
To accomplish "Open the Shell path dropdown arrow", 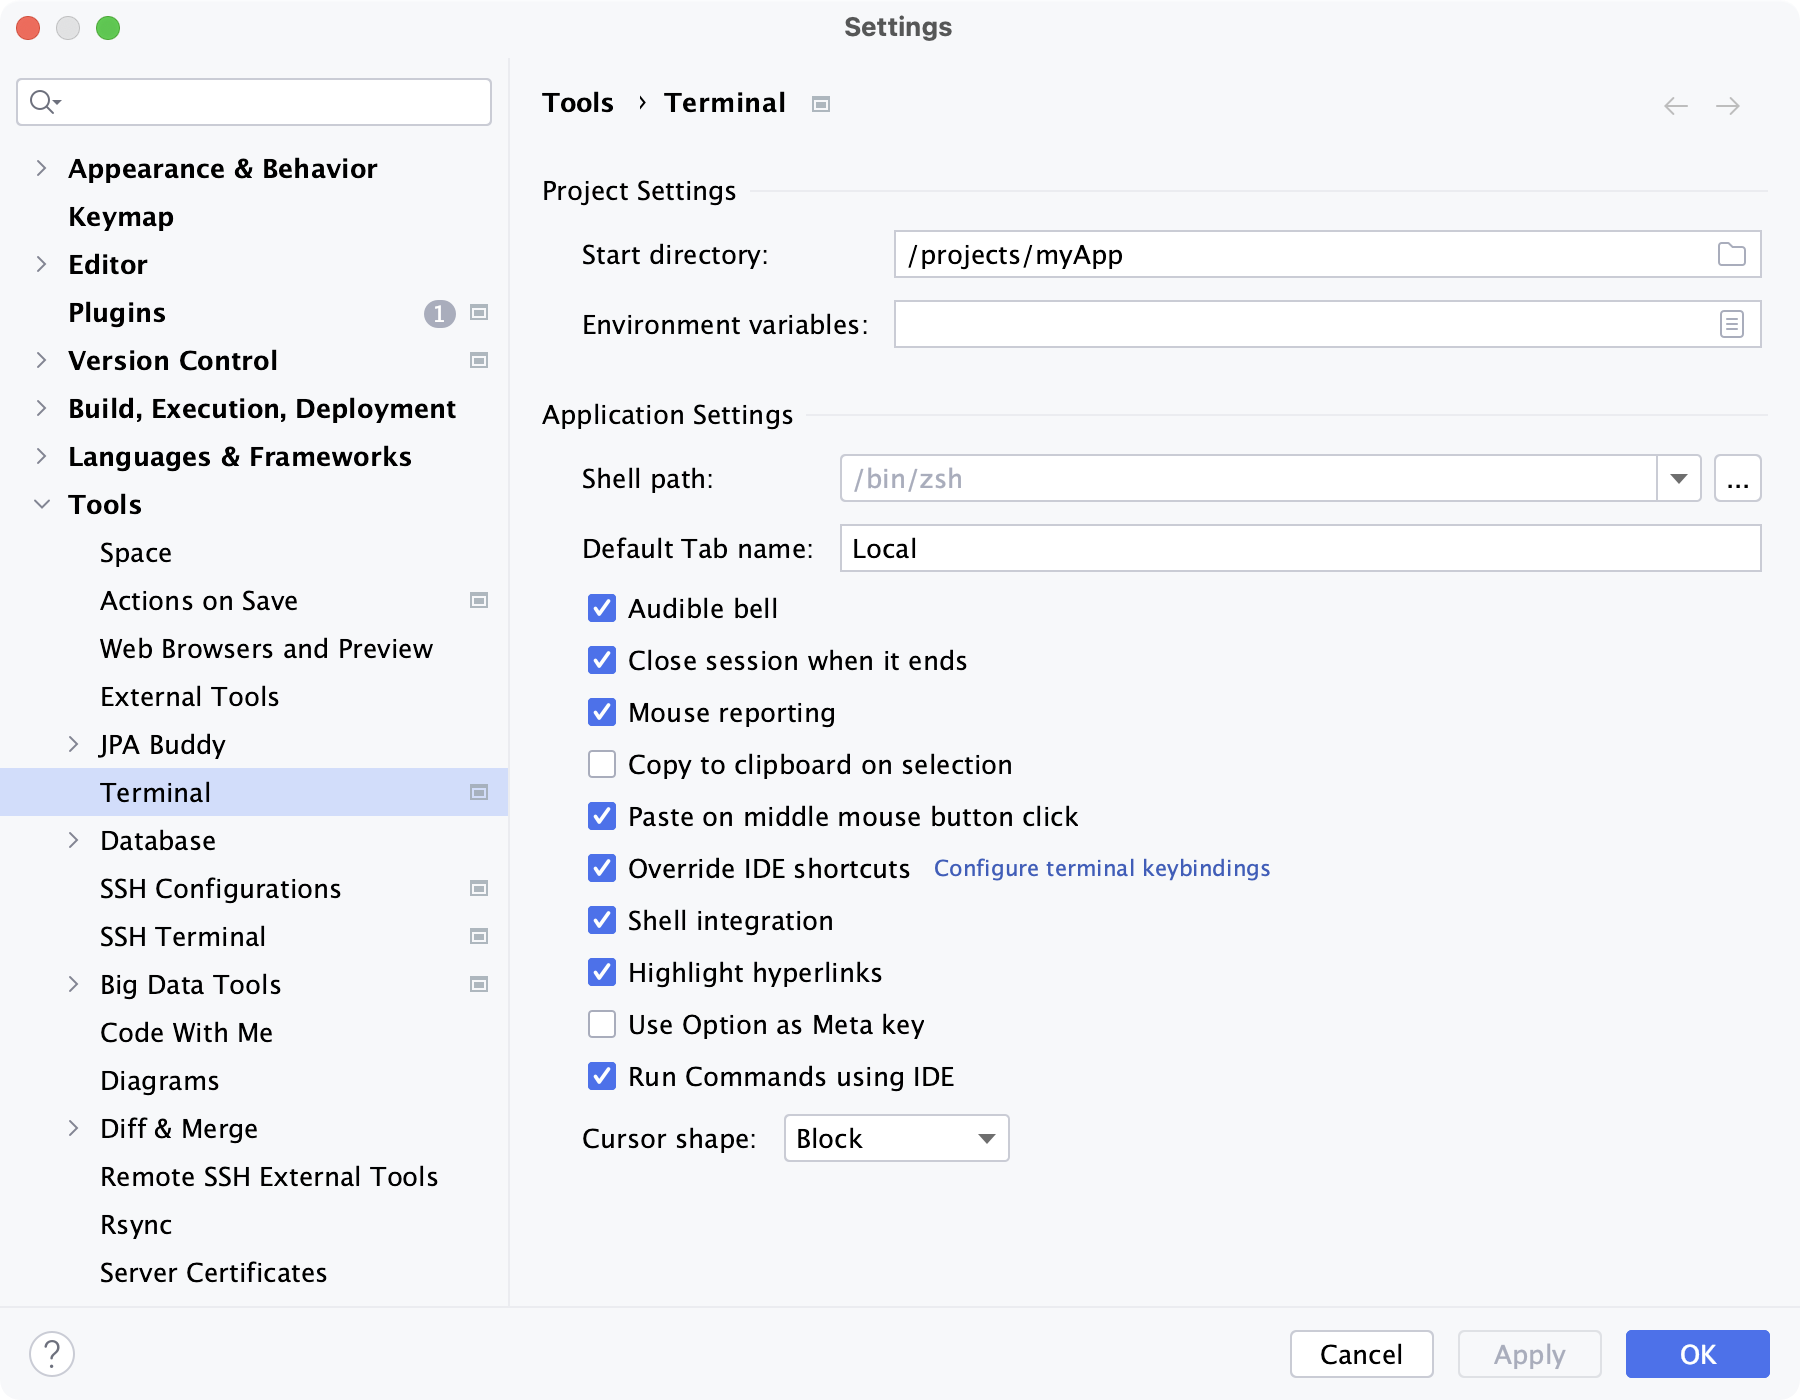I will coord(1678,478).
